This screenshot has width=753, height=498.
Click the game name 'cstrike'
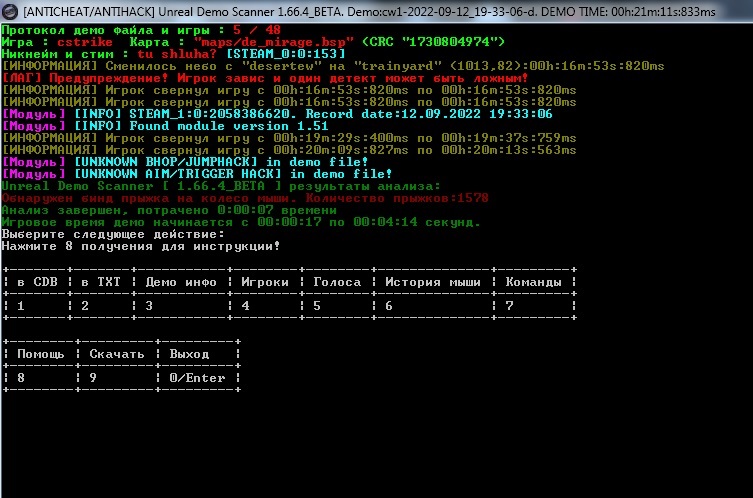coord(85,42)
